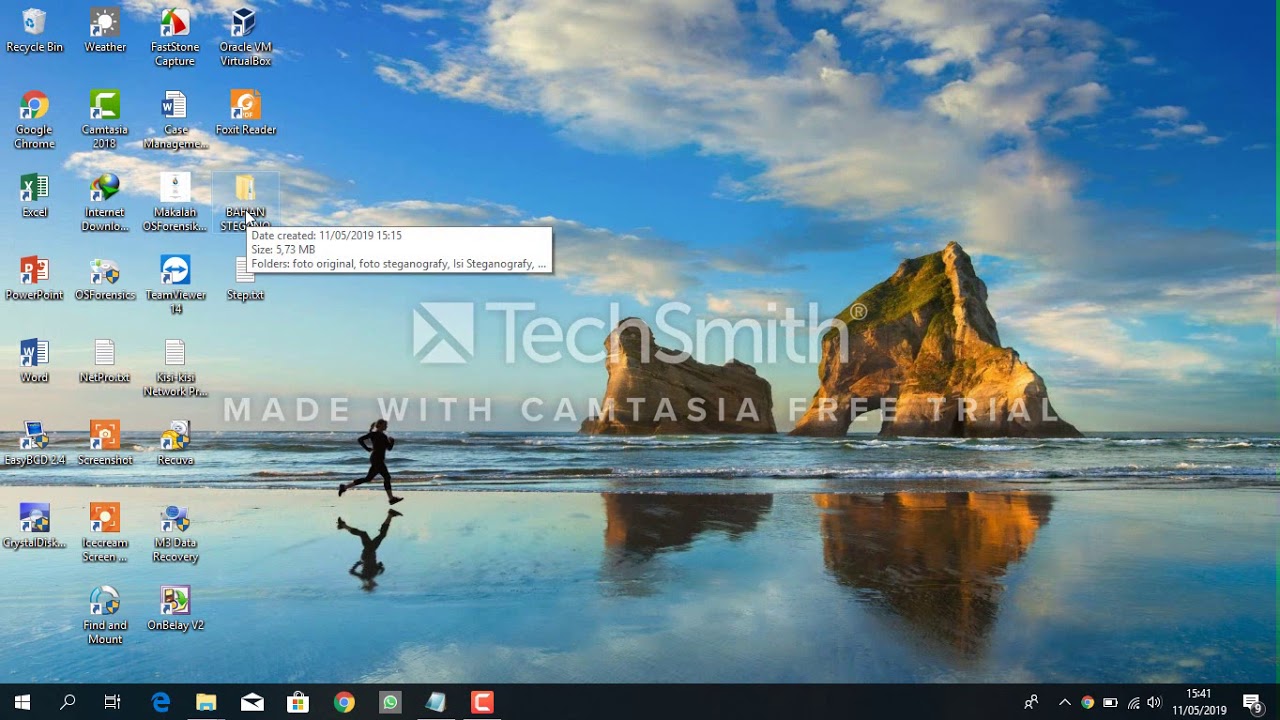Select the Step.txt file

(245, 279)
